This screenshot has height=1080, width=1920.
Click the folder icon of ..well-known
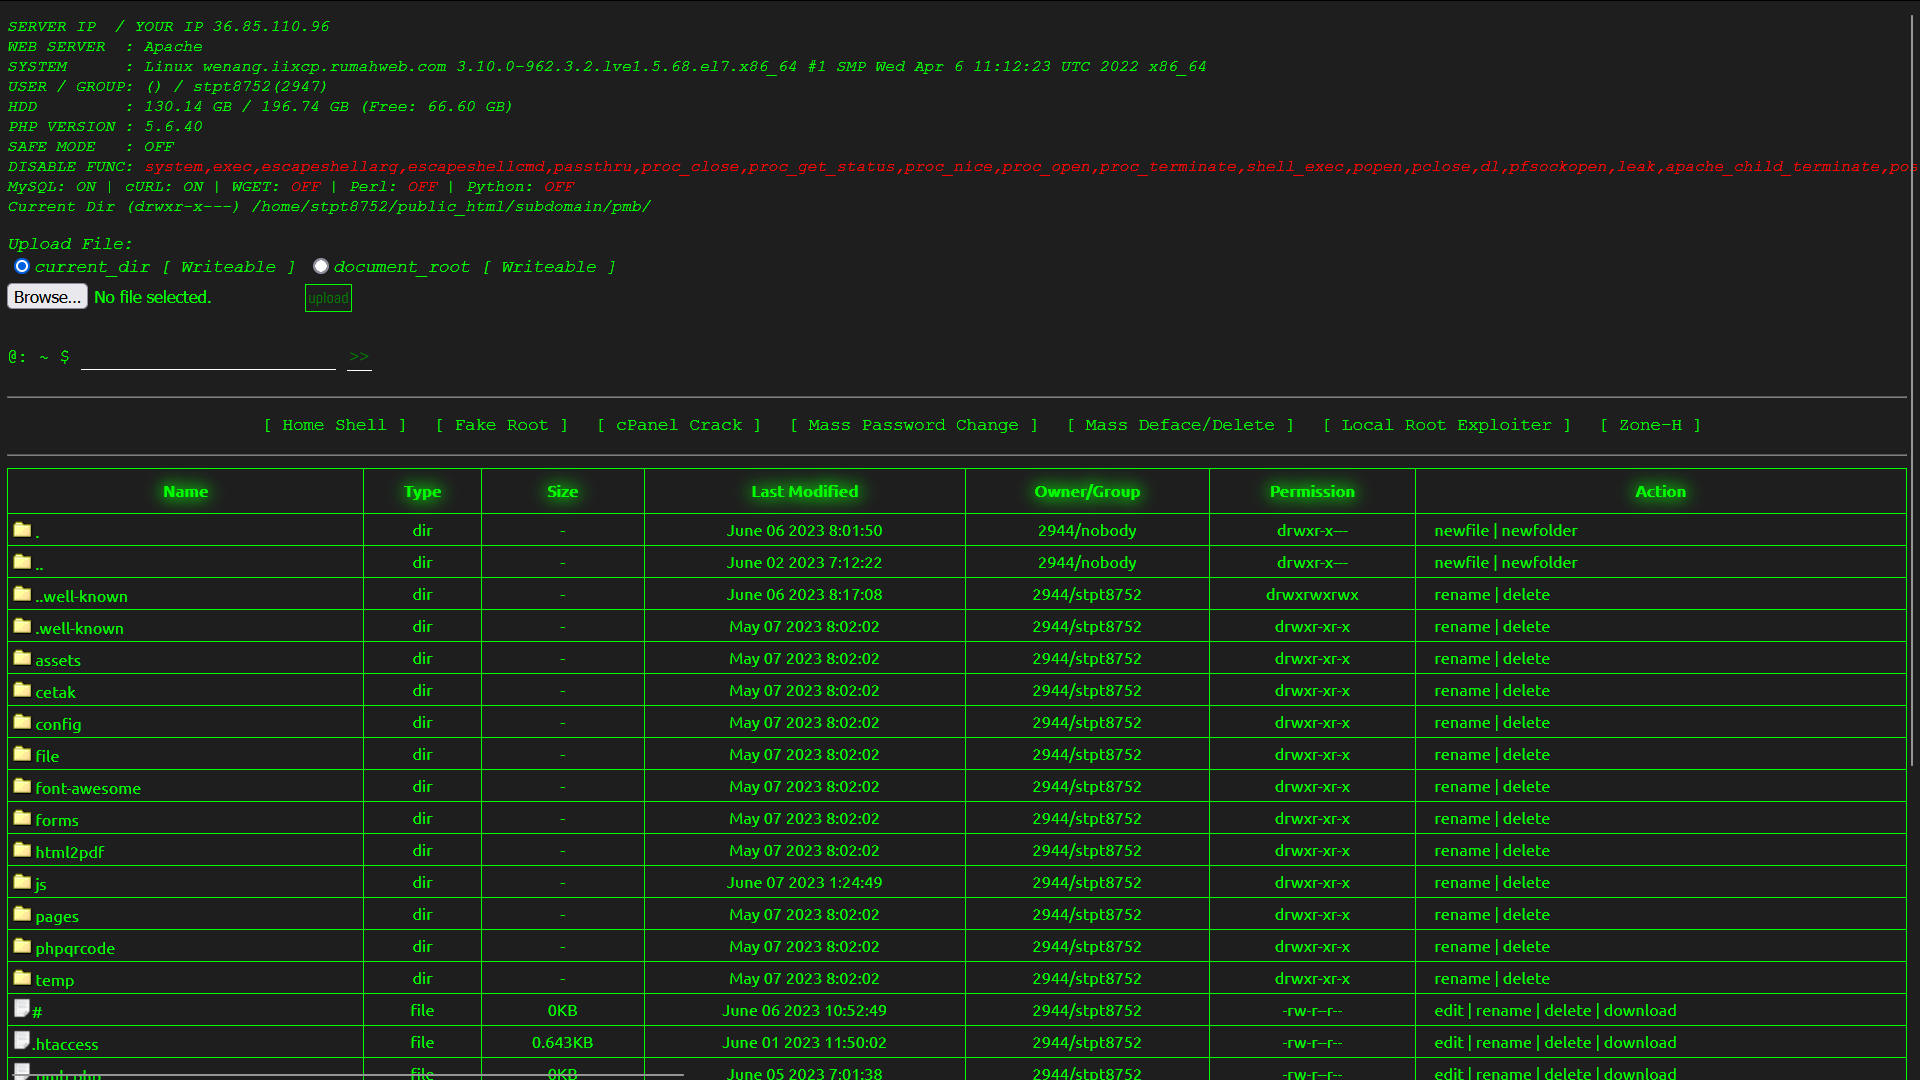[x=22, y=594]
